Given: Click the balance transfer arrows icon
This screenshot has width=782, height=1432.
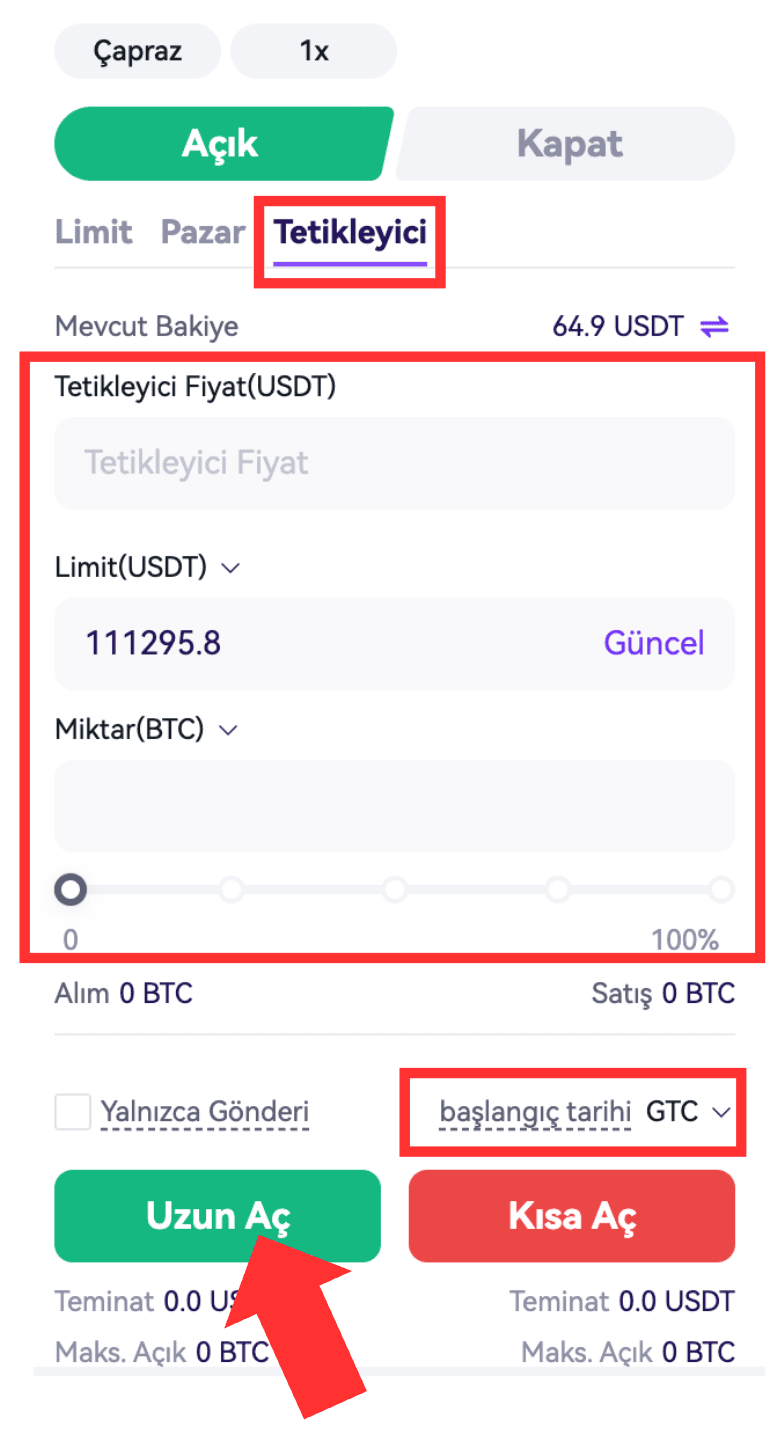Looking at the screenshot, I should [715, 326].
